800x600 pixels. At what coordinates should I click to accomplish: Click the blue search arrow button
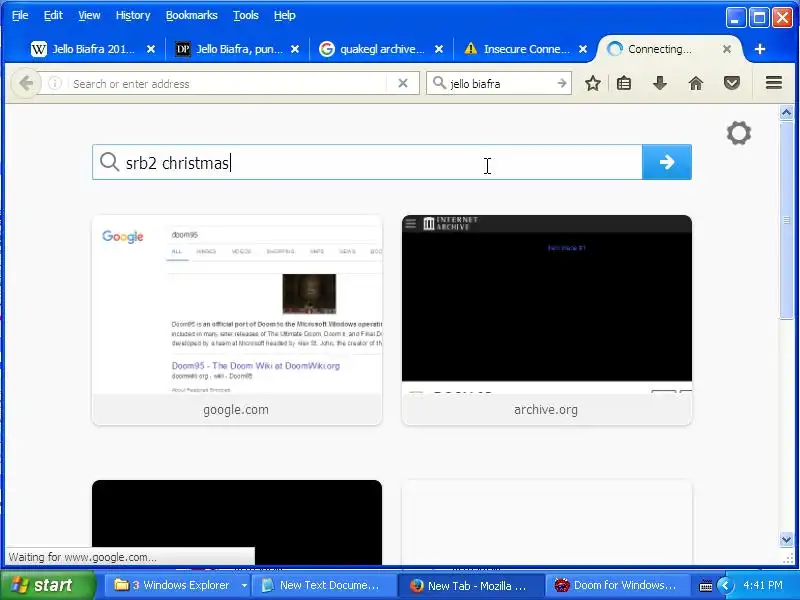click(667, 162)
